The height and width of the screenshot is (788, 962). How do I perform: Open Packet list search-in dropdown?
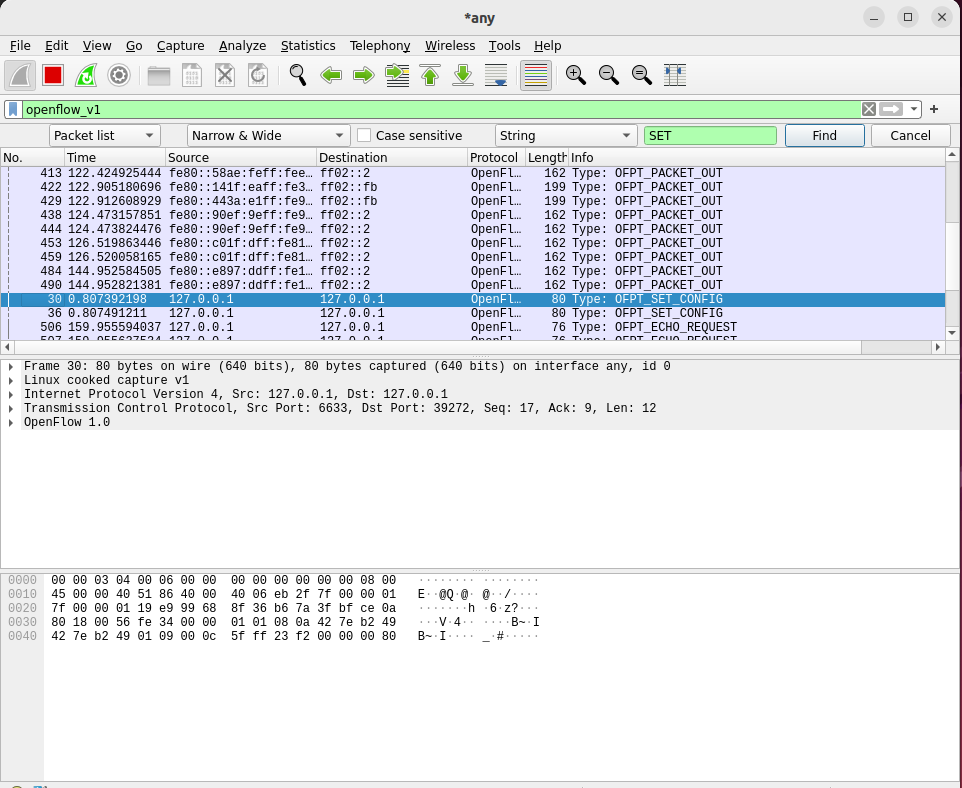(x=104, y=136)
